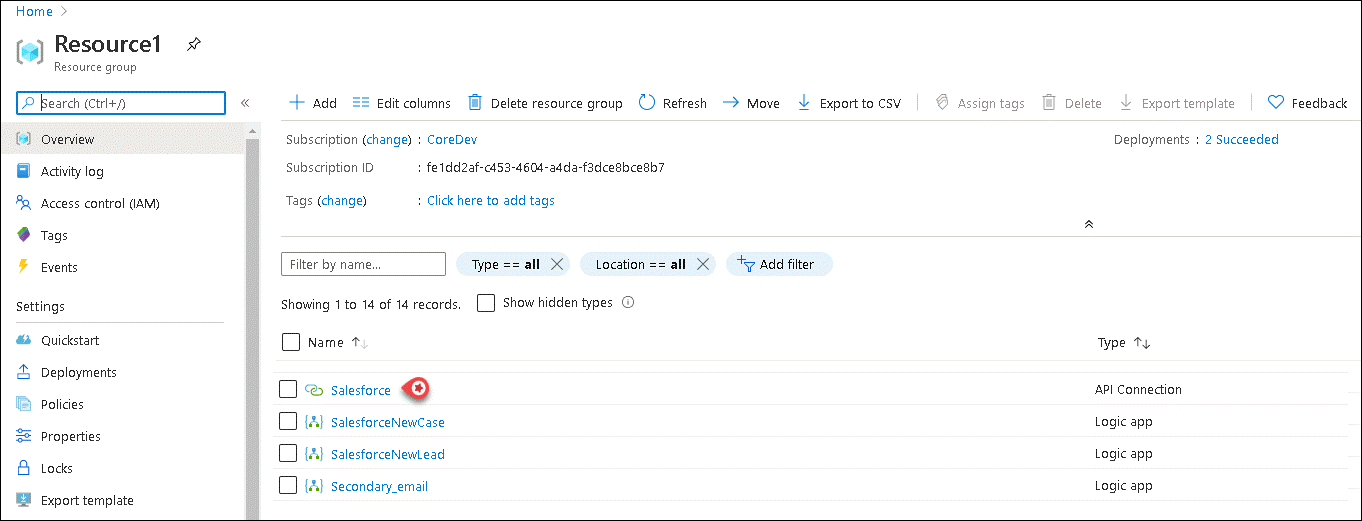Open the 2 Succeeded deployments link

(x=1241, y=140)
